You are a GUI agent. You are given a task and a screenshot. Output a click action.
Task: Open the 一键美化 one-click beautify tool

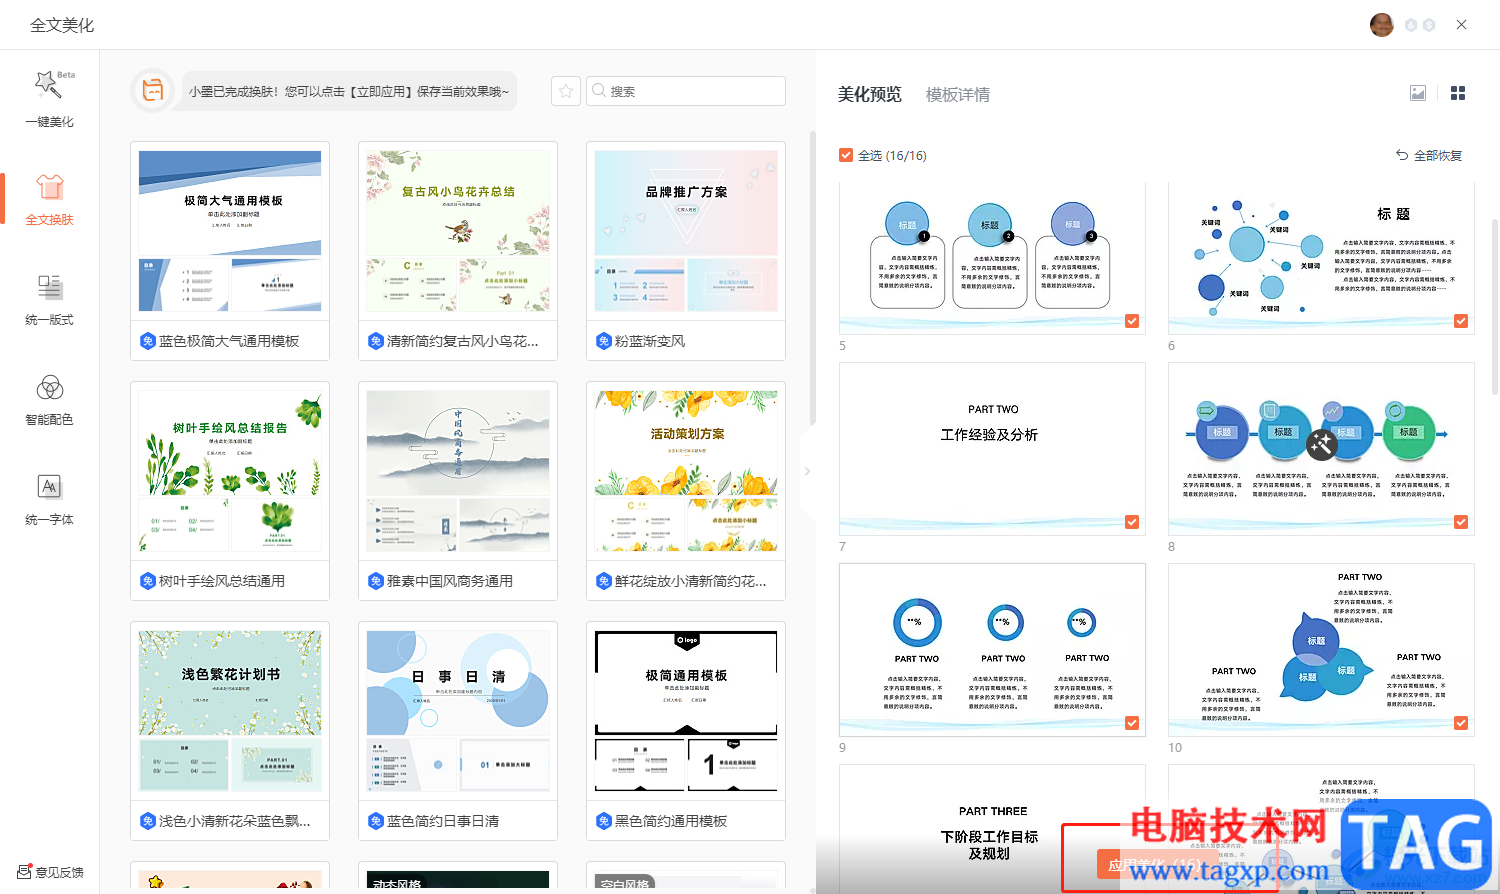click(49, 99)
